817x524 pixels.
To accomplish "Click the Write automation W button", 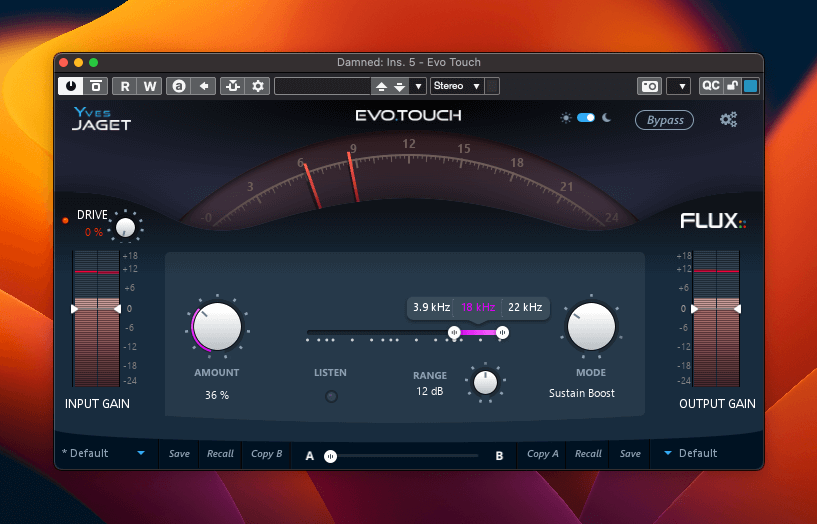I will click(x=150, y=86).
